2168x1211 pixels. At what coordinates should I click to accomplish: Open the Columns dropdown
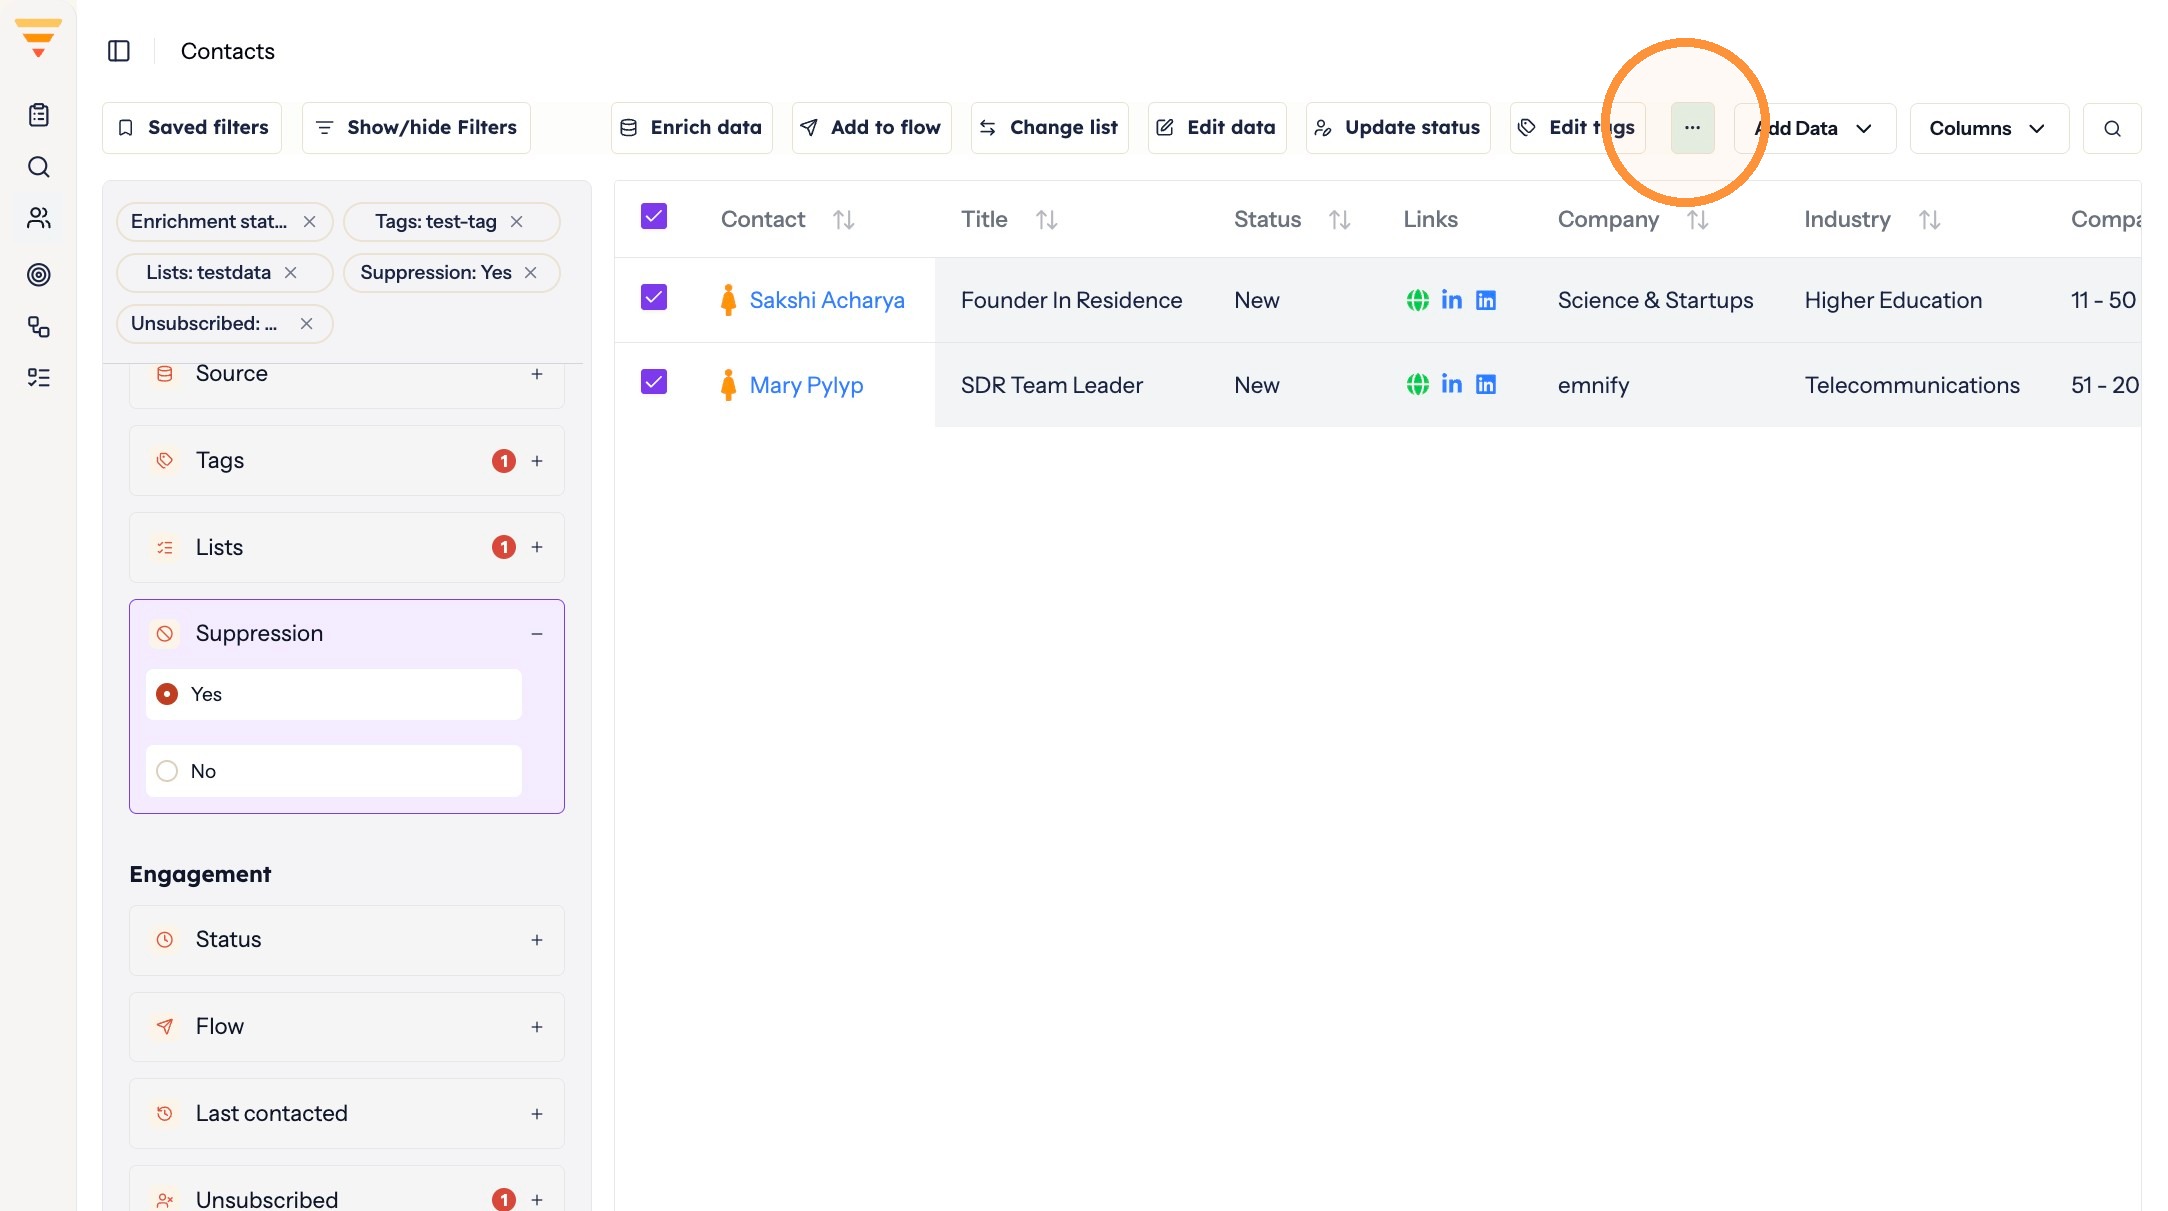point(1988,128)
